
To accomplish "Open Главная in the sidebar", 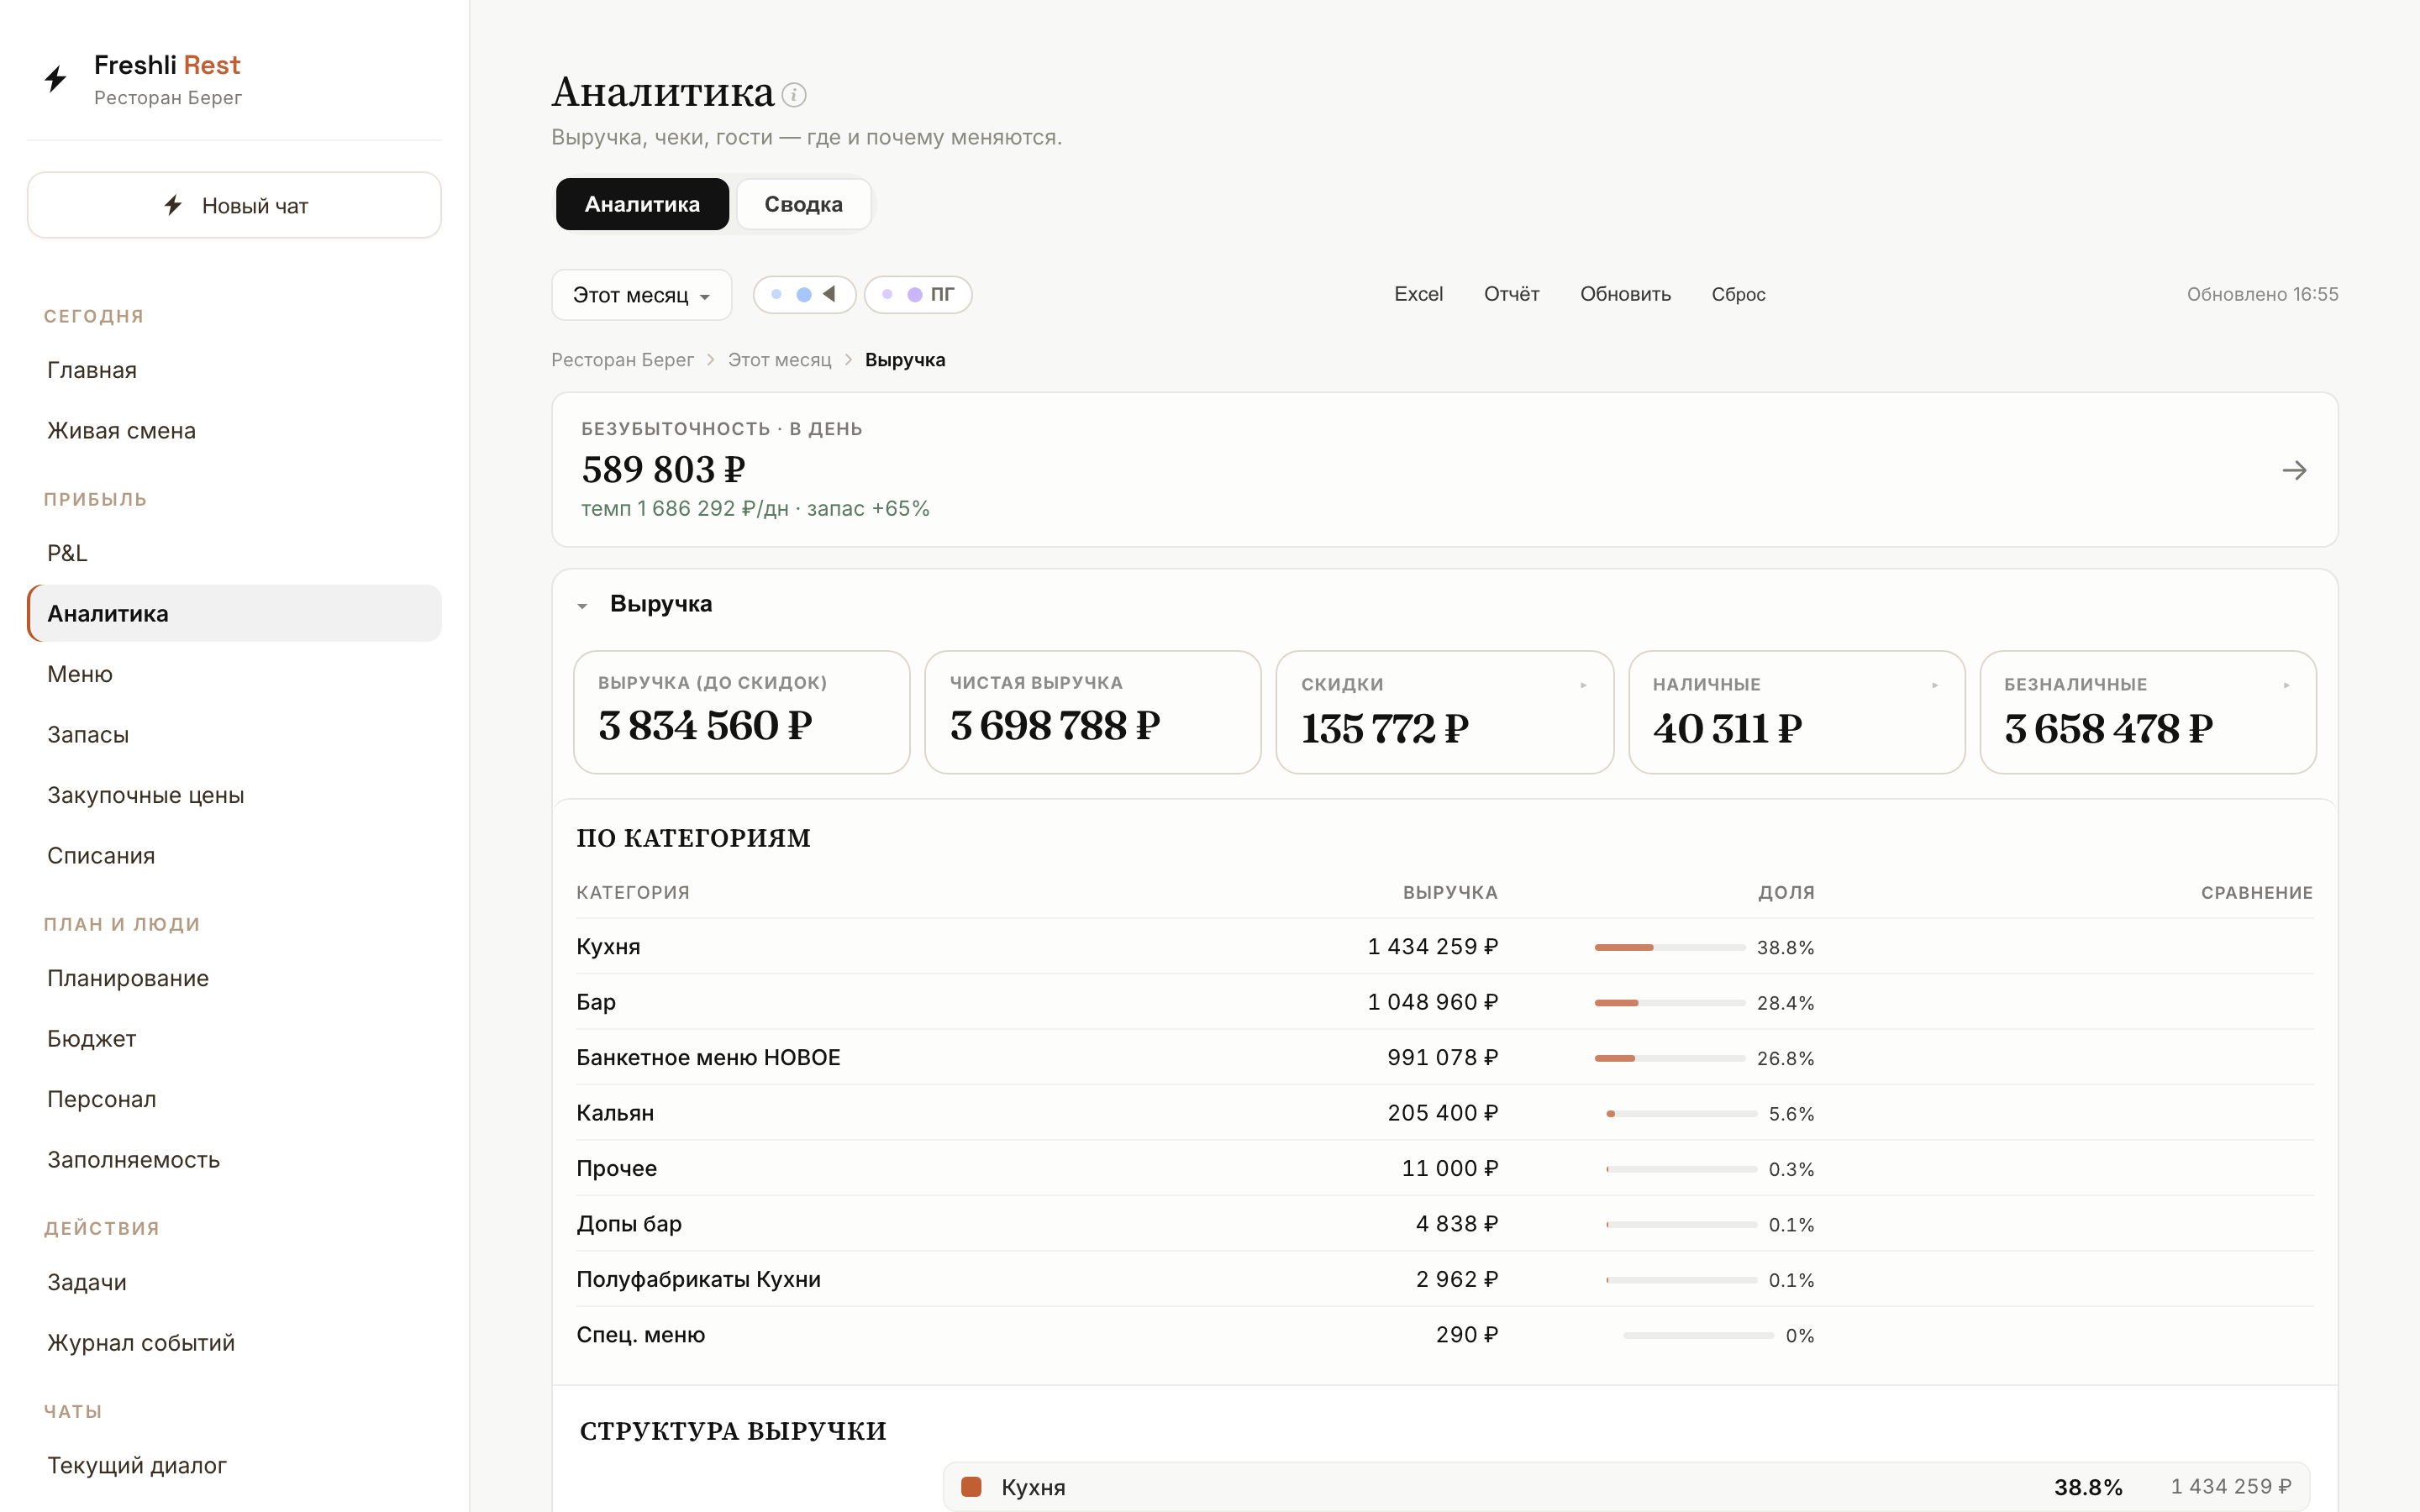I will point(234,370).
